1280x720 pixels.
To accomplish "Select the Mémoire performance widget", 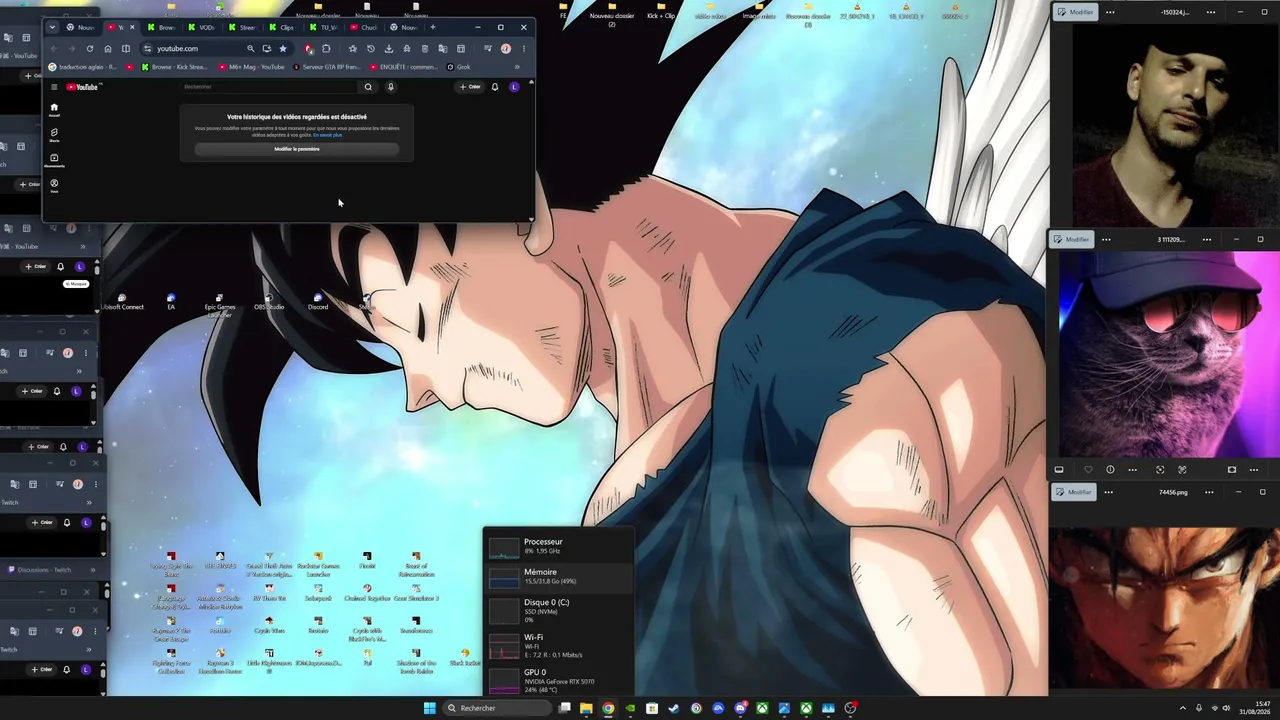I will tap(558, 577).
